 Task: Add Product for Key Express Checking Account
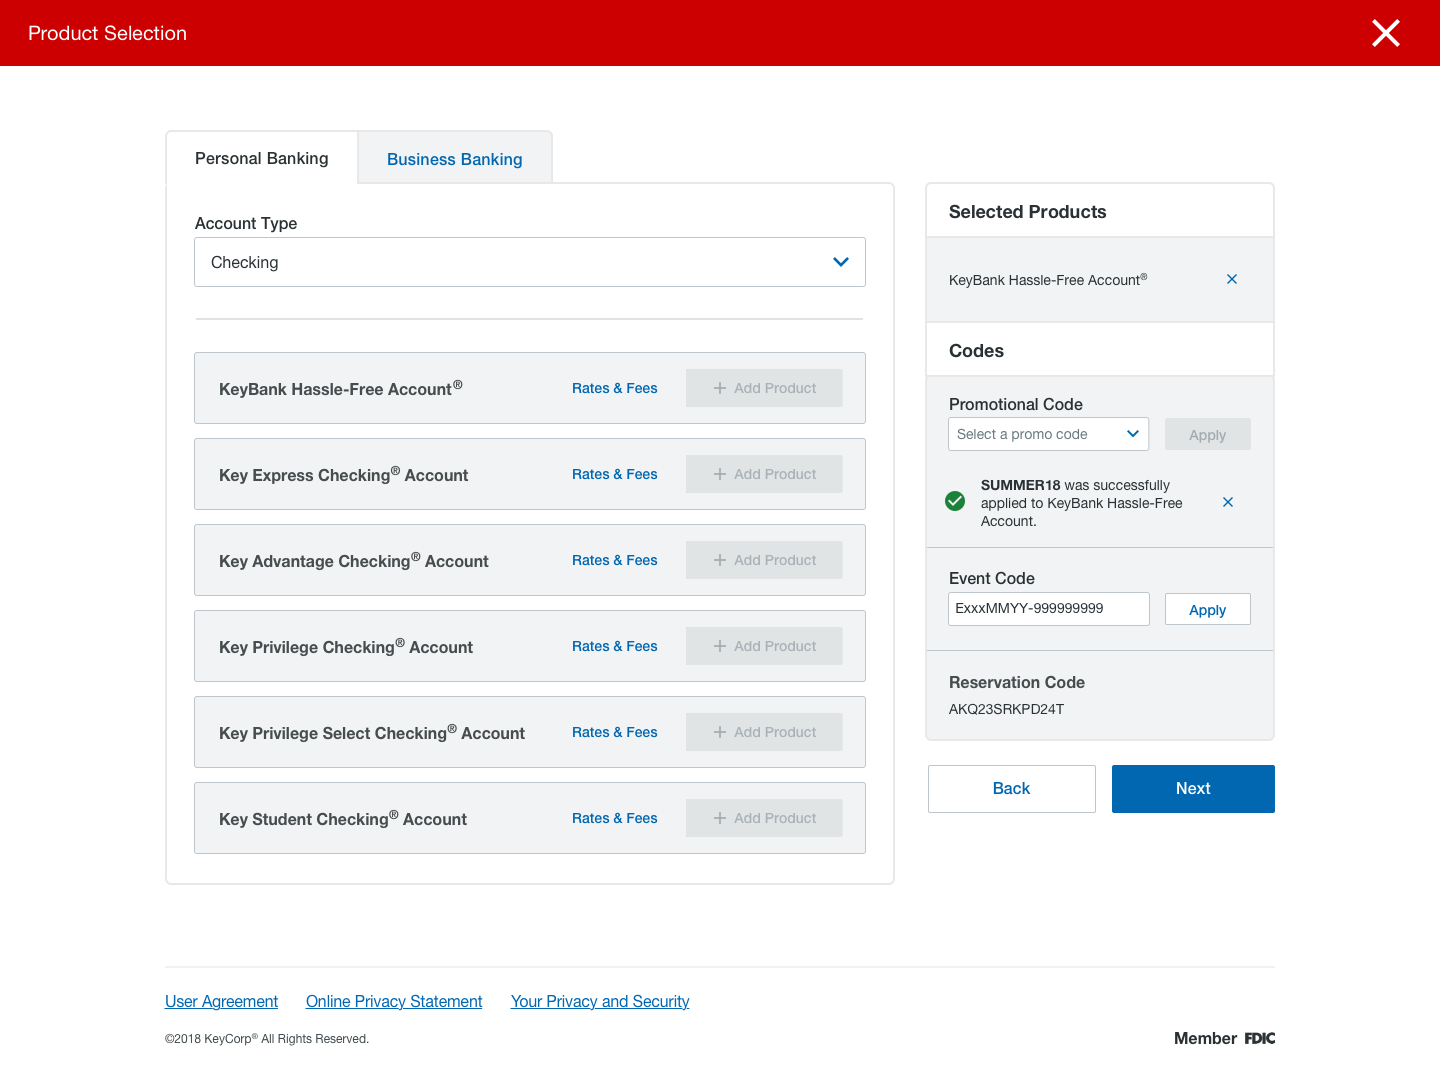click(x=764, y=474)
